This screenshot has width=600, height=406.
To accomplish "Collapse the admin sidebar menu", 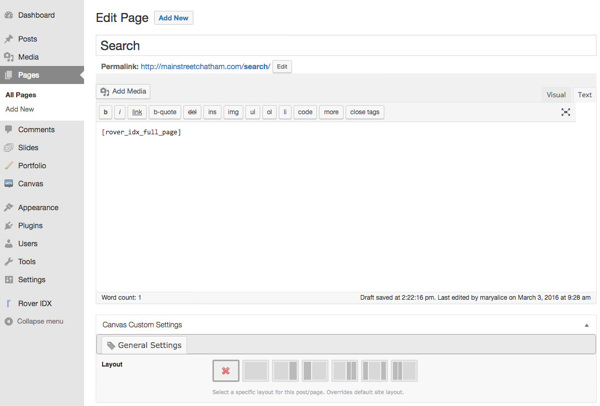I will (40, 321).
